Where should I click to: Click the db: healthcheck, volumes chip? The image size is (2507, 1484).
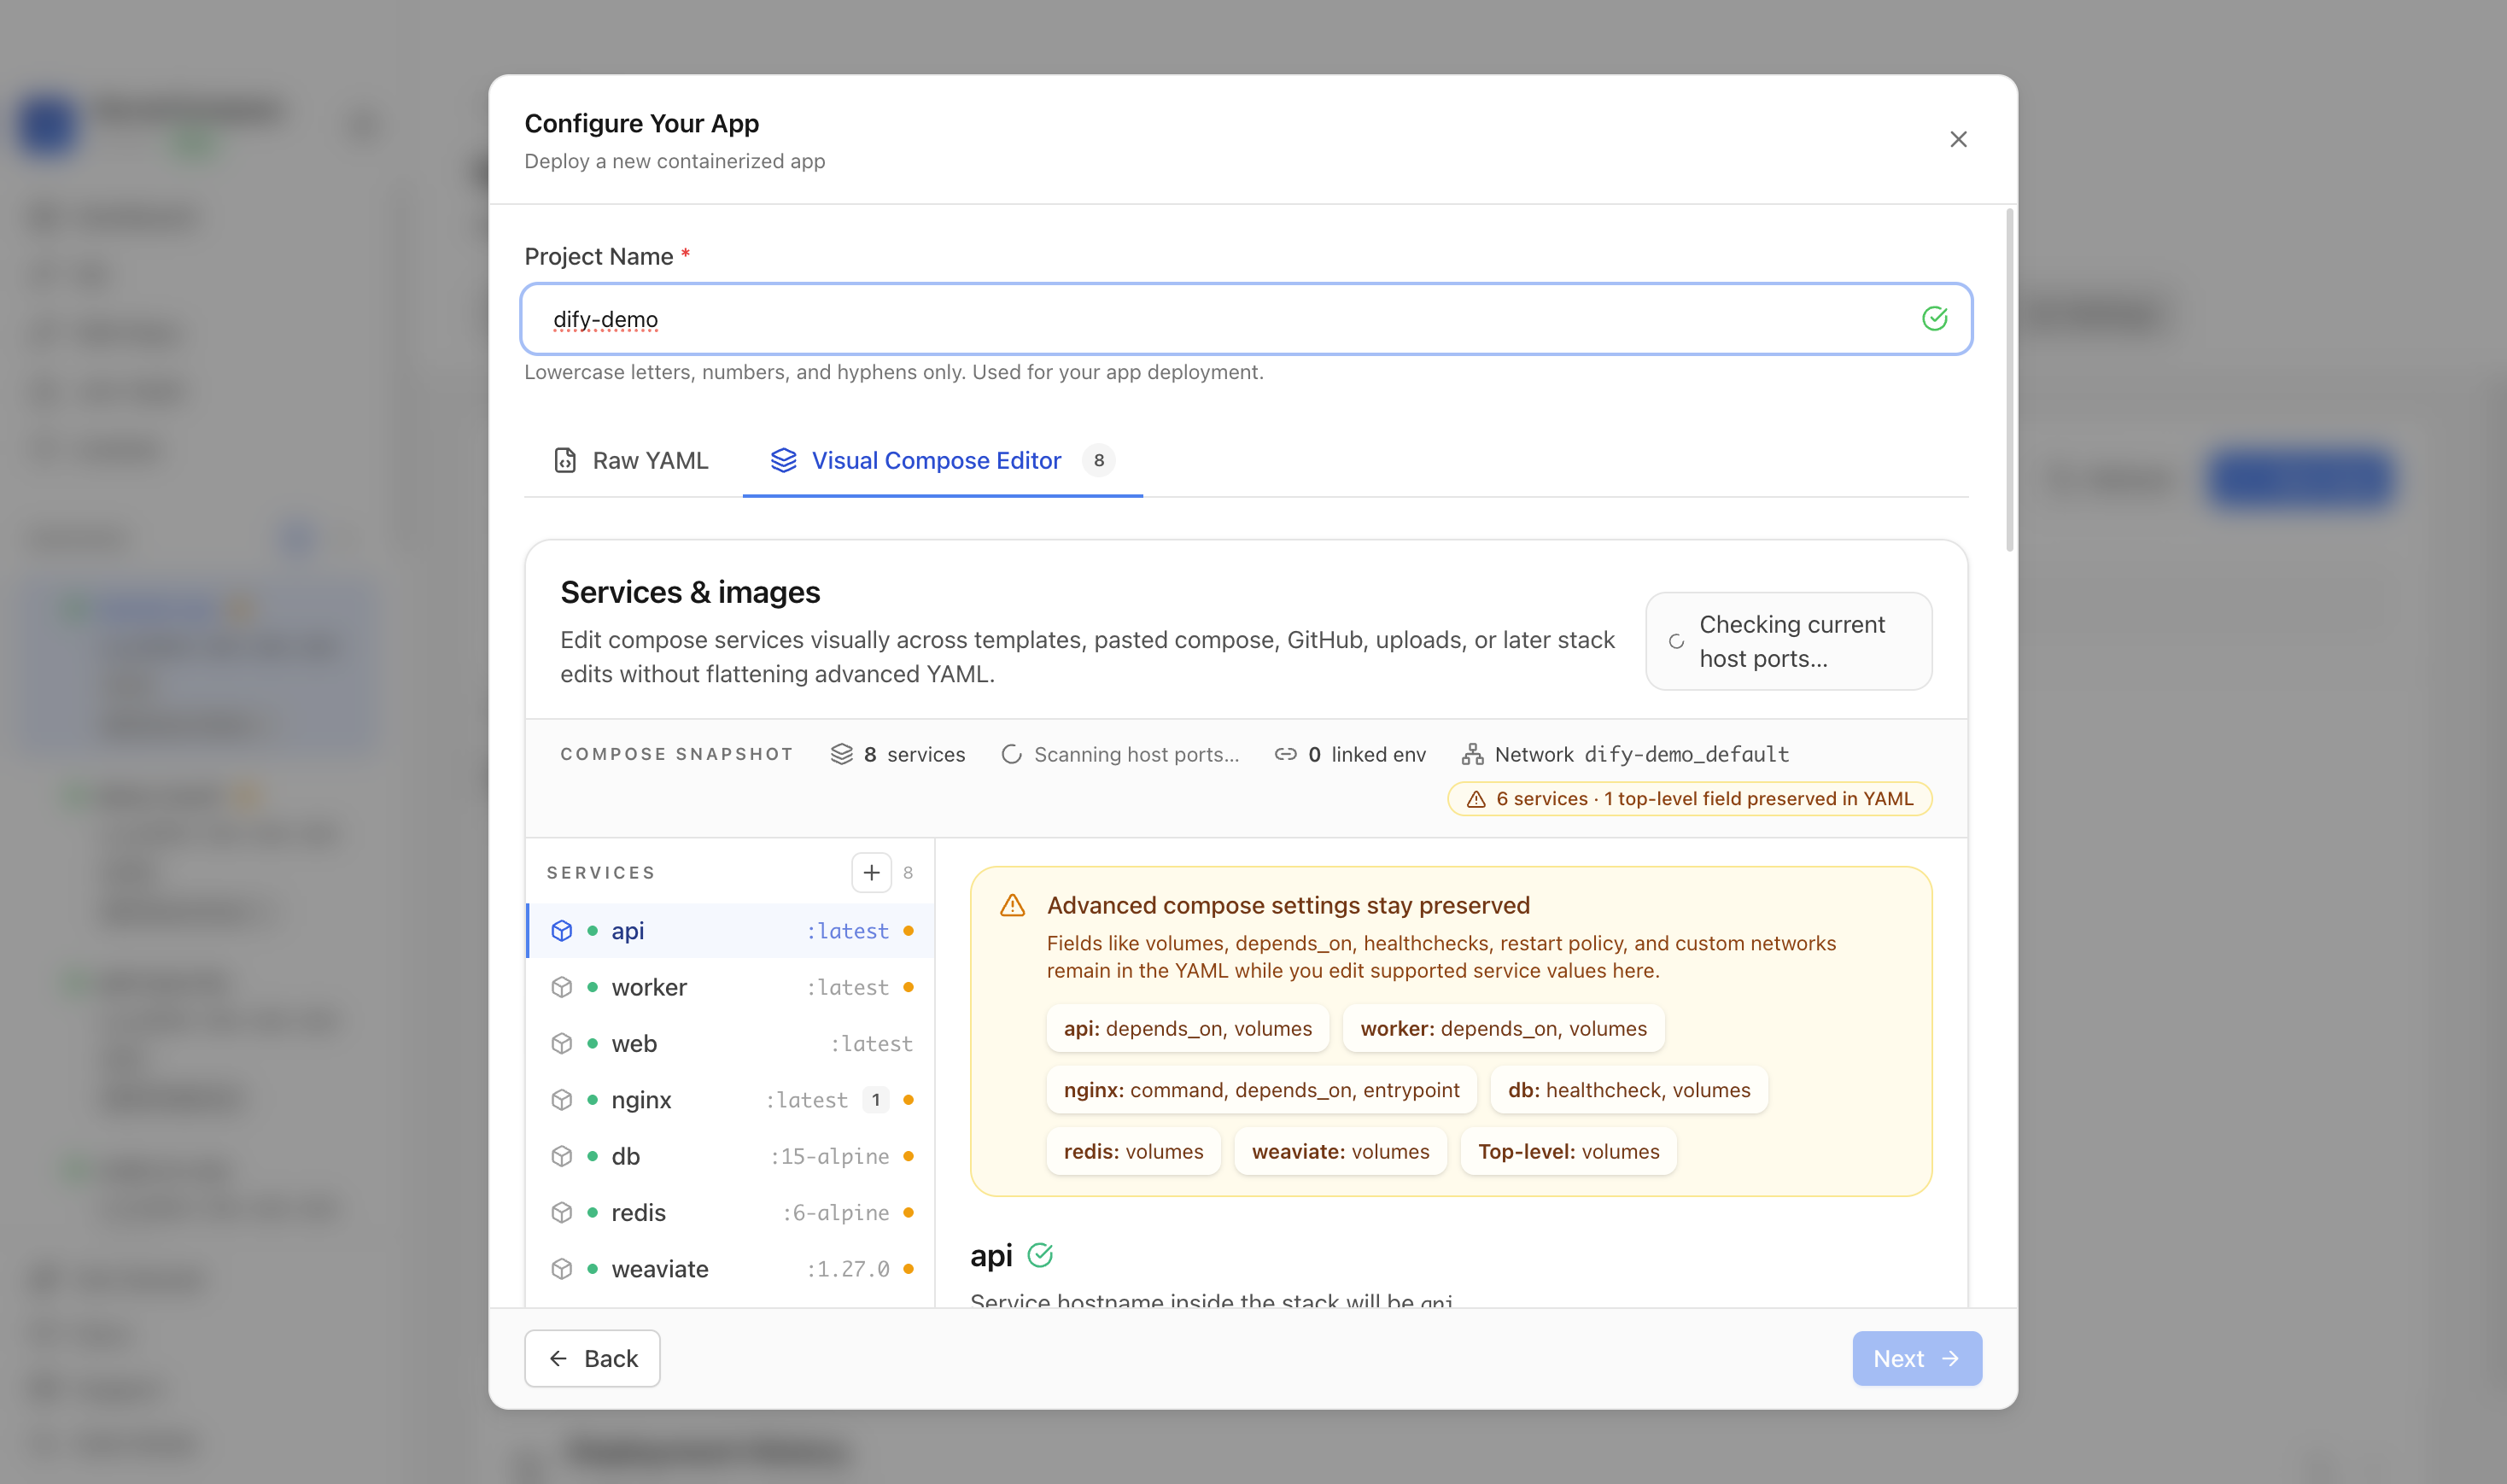(1628, 1090)
